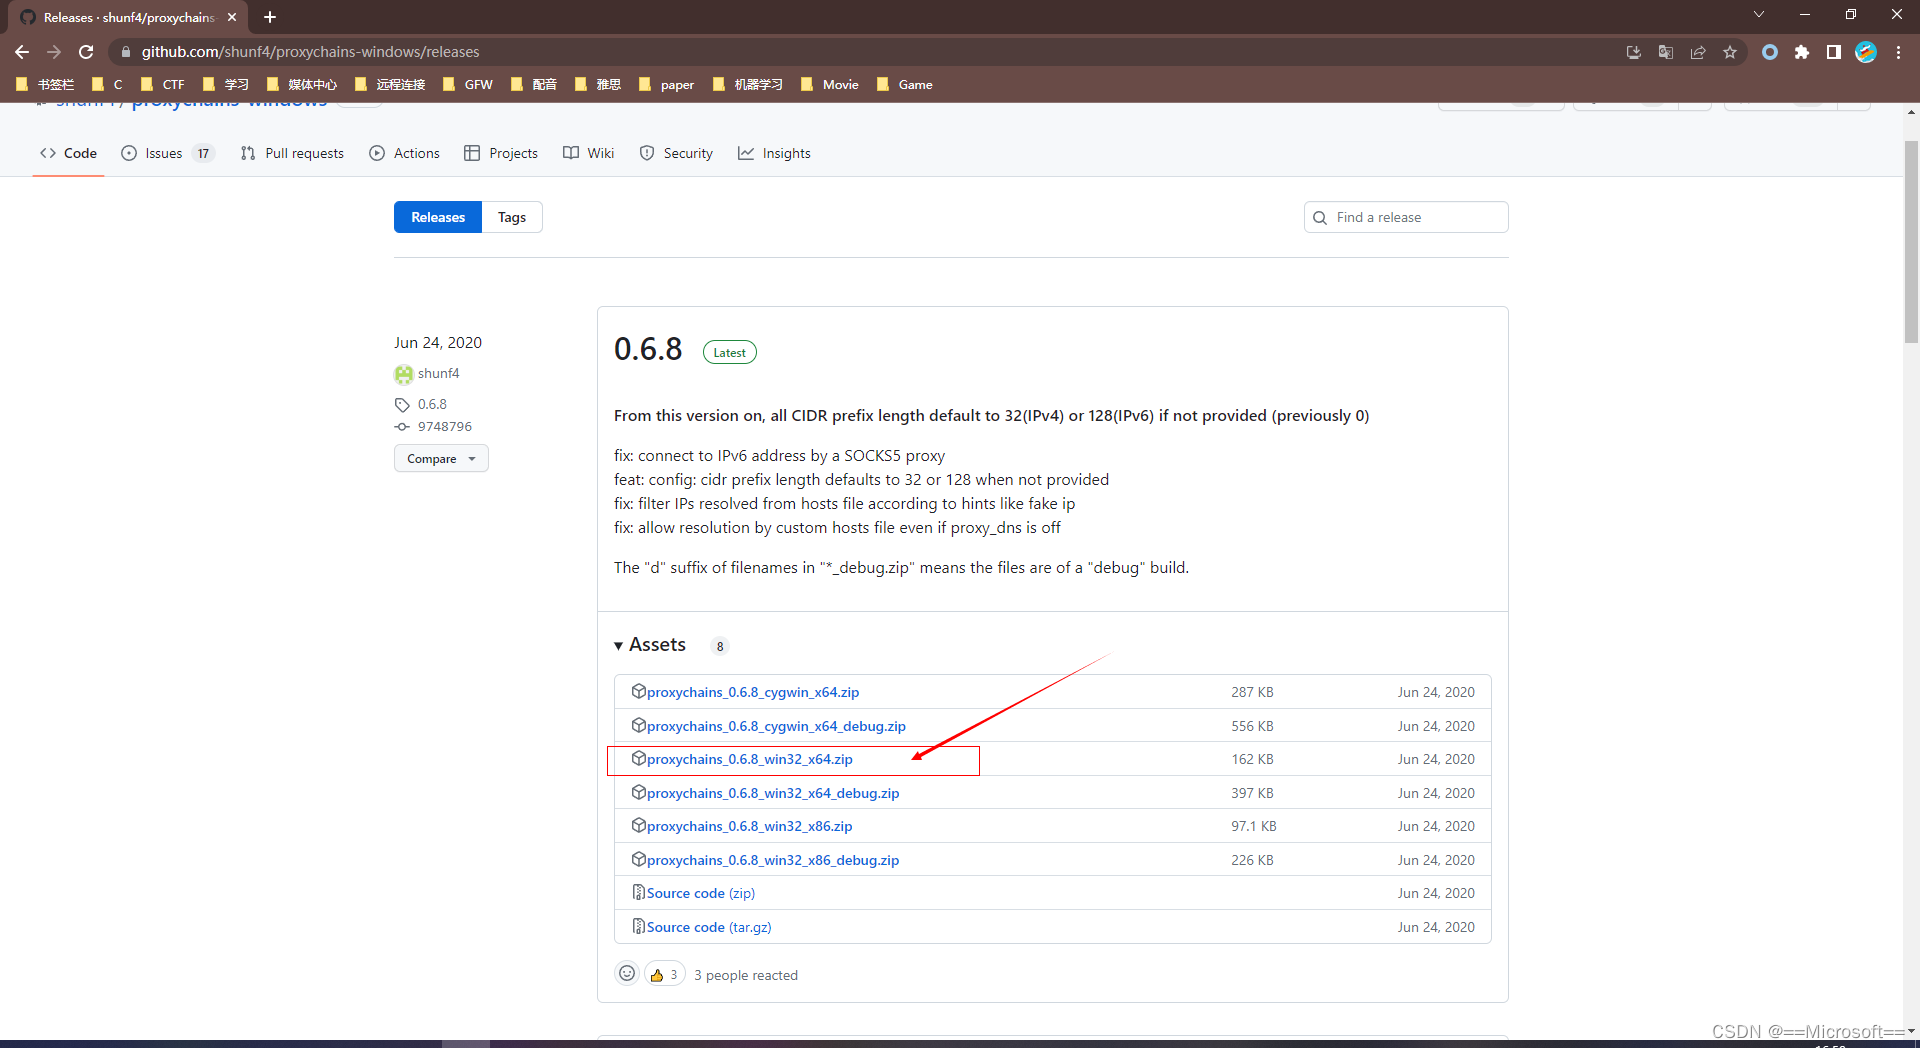Open the browser extensions puzzle icon
Screen dimensions: 1920x1048
point(1802,52)
